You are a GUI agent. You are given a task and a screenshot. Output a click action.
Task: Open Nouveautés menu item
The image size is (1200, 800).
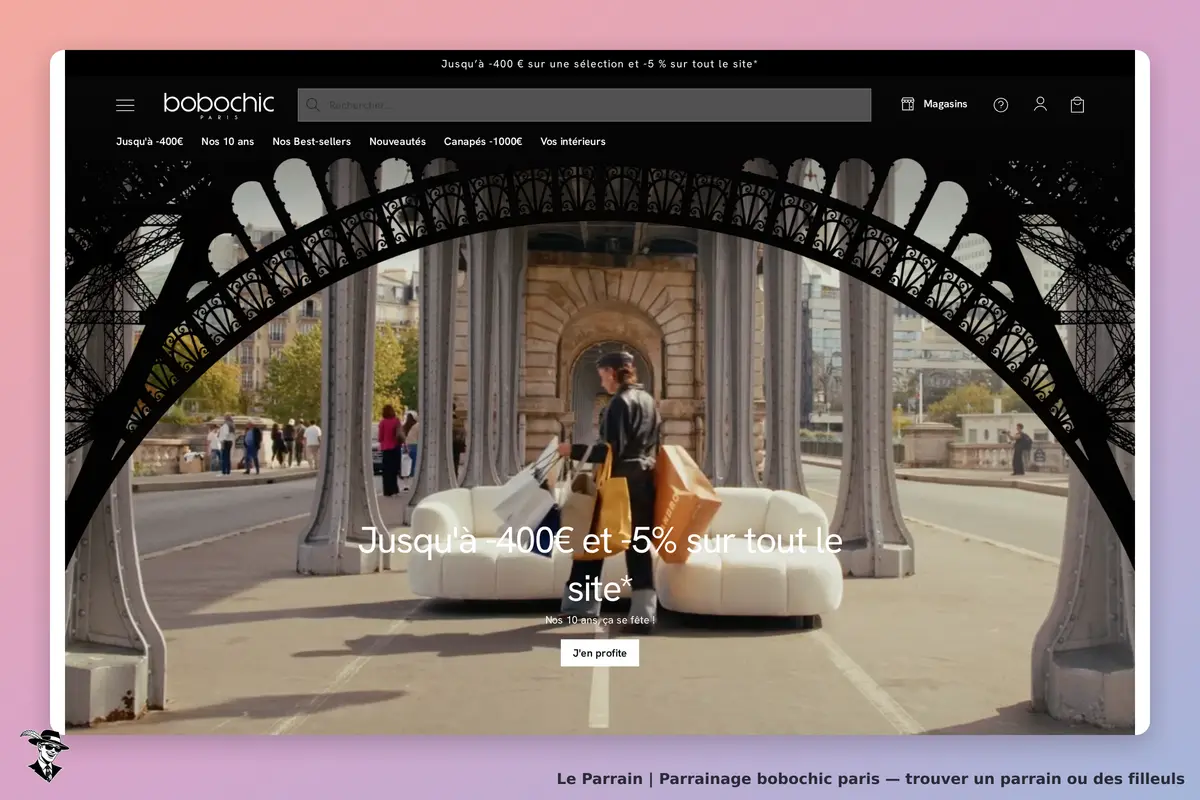(397, 142)
